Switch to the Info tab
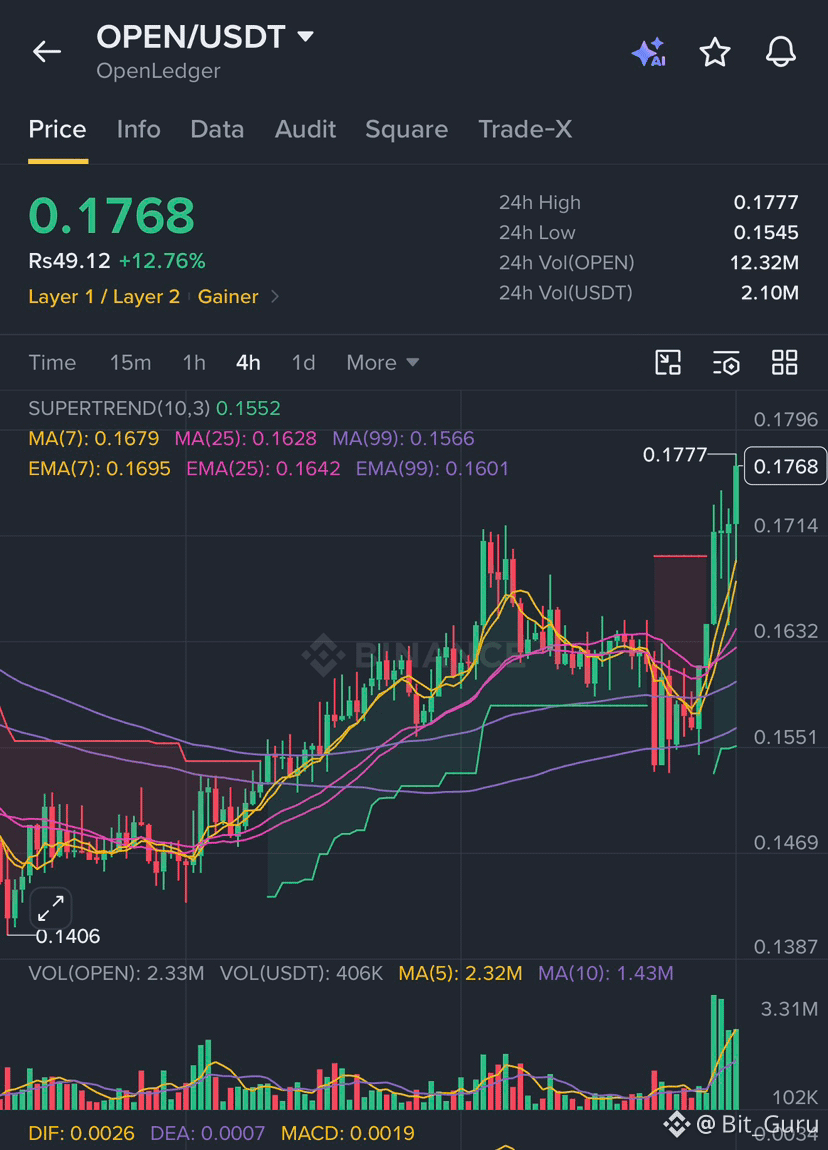Viewport: 828px width, 1150px height. click(x=139, y=129)
